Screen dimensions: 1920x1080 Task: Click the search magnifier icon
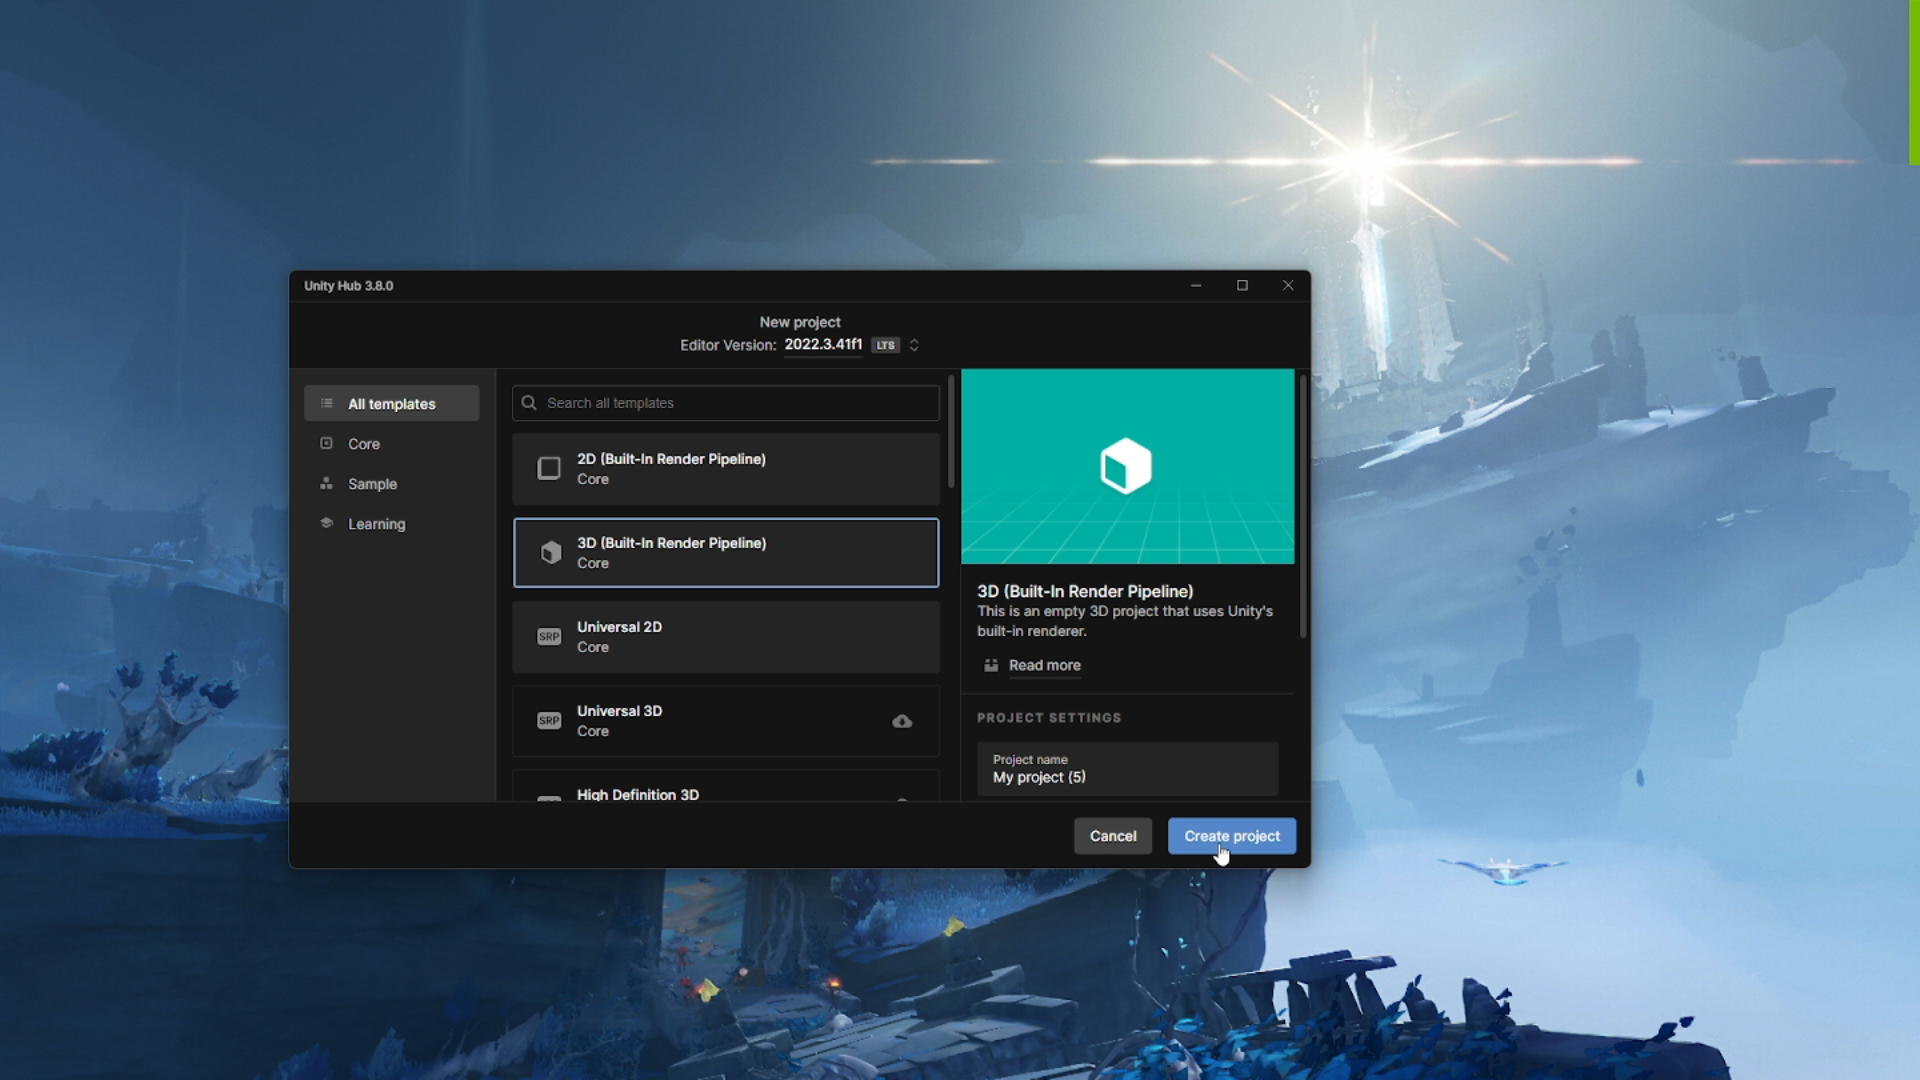tap(529, 403)
